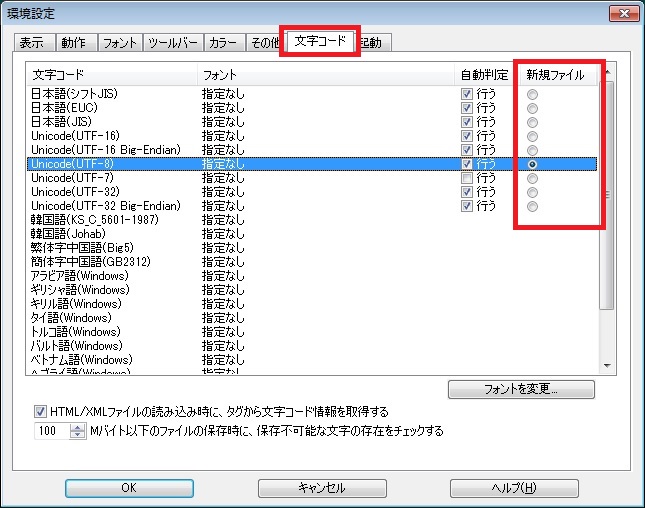Click the フォントを変更... button
The width and height of the screenshot is (645, 508).
[521, 389]
